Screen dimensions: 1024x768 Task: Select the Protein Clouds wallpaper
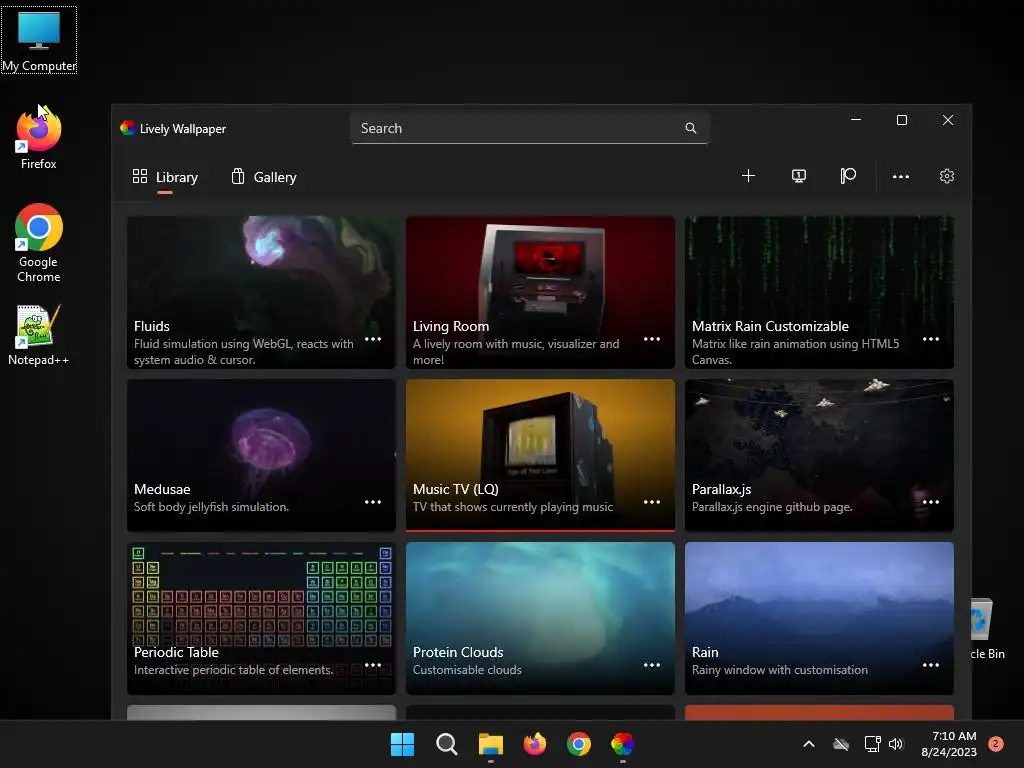540,618
